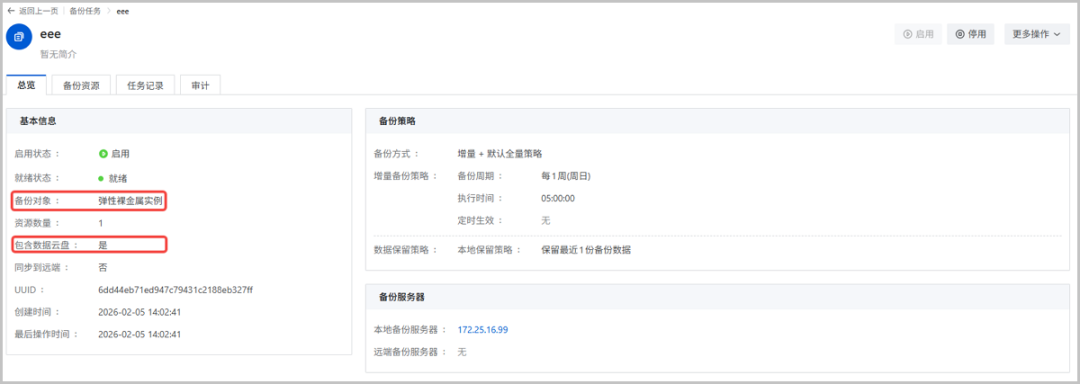Click the 暂无简介 description text
This screenshot has width=1080, height=384.
(x=58, y=54)
